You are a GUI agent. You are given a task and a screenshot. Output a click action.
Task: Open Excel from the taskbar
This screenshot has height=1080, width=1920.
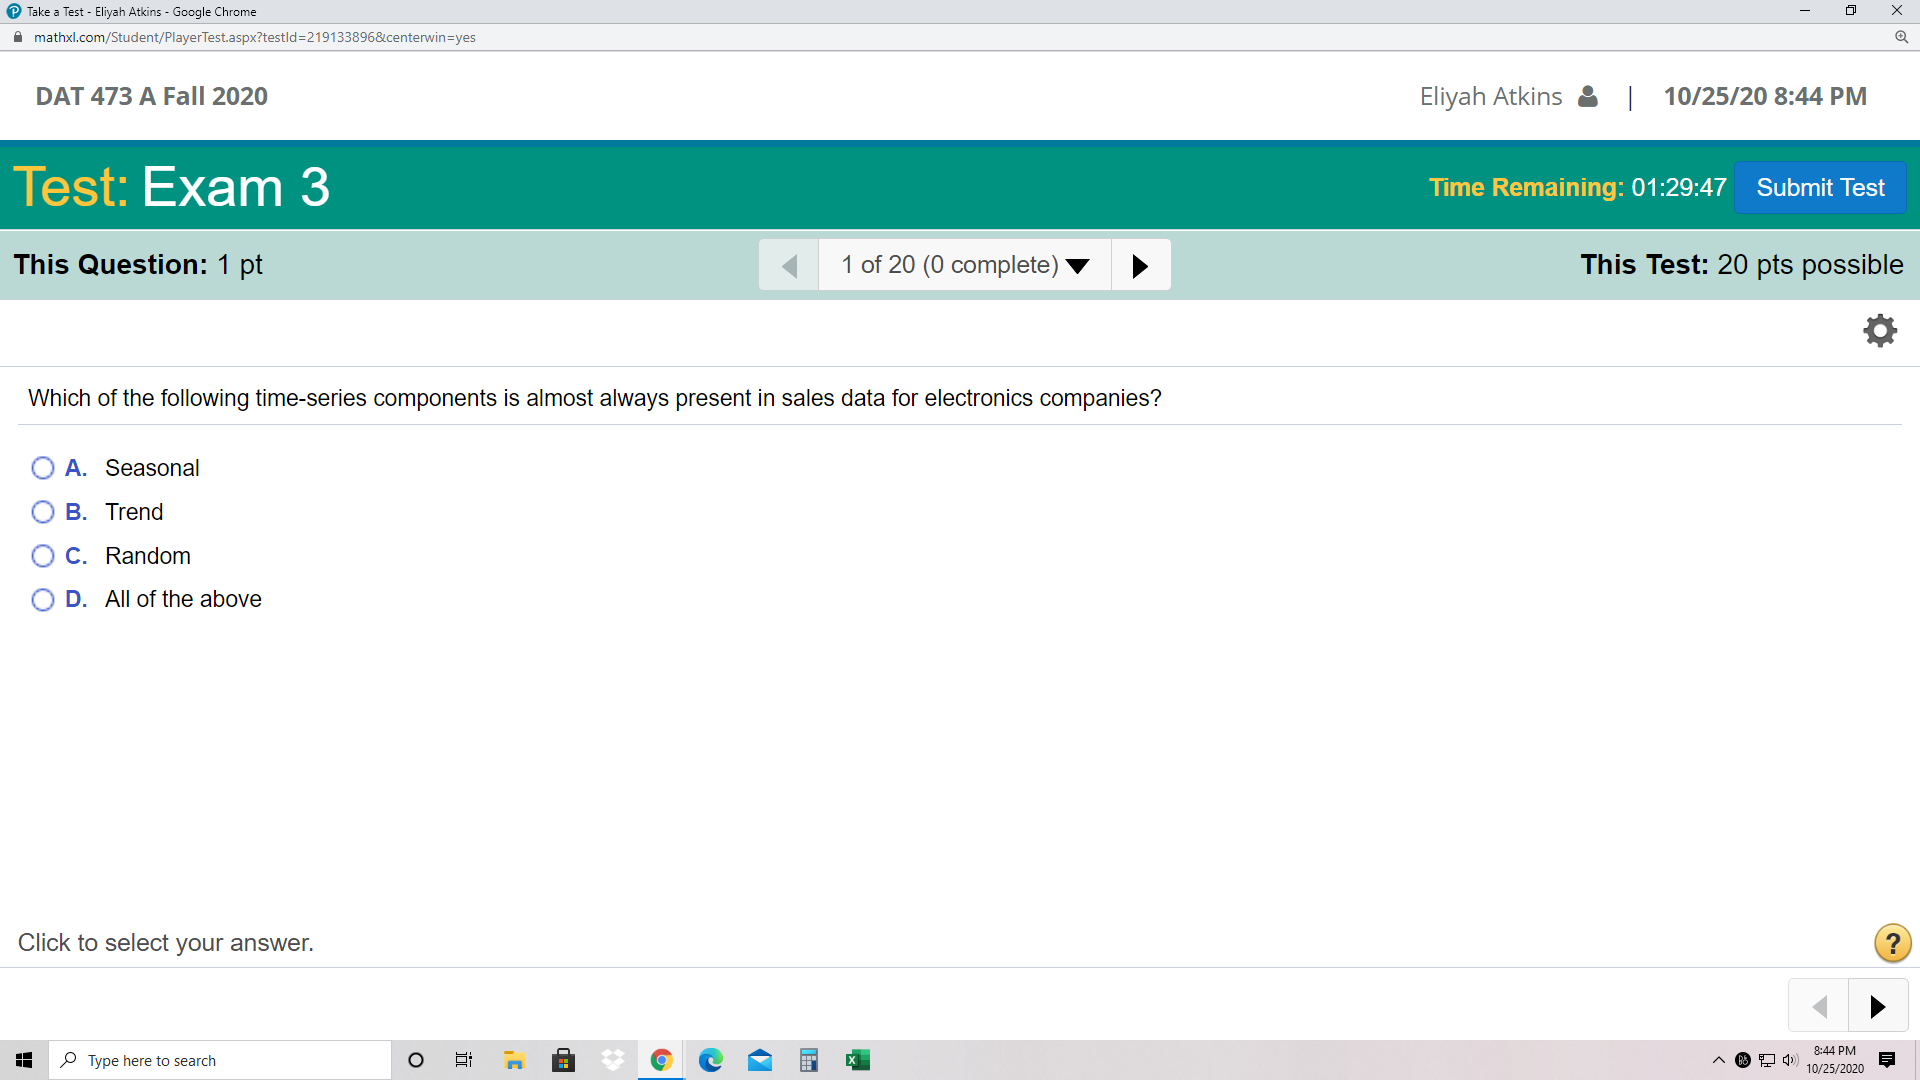857,1060
